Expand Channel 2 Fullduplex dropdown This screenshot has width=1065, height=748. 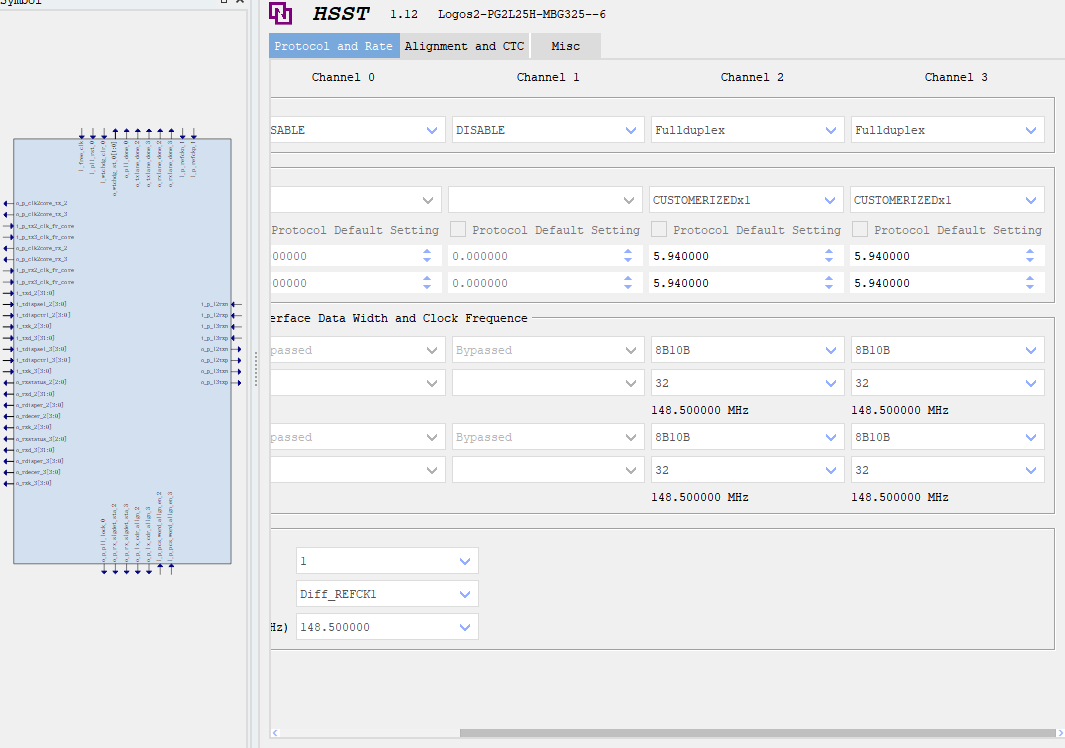747,130
